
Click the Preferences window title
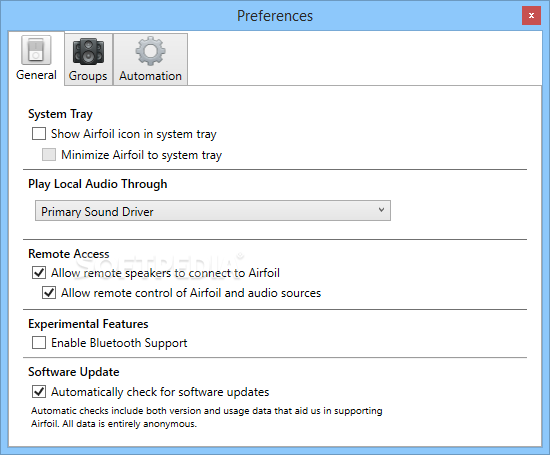275,16
